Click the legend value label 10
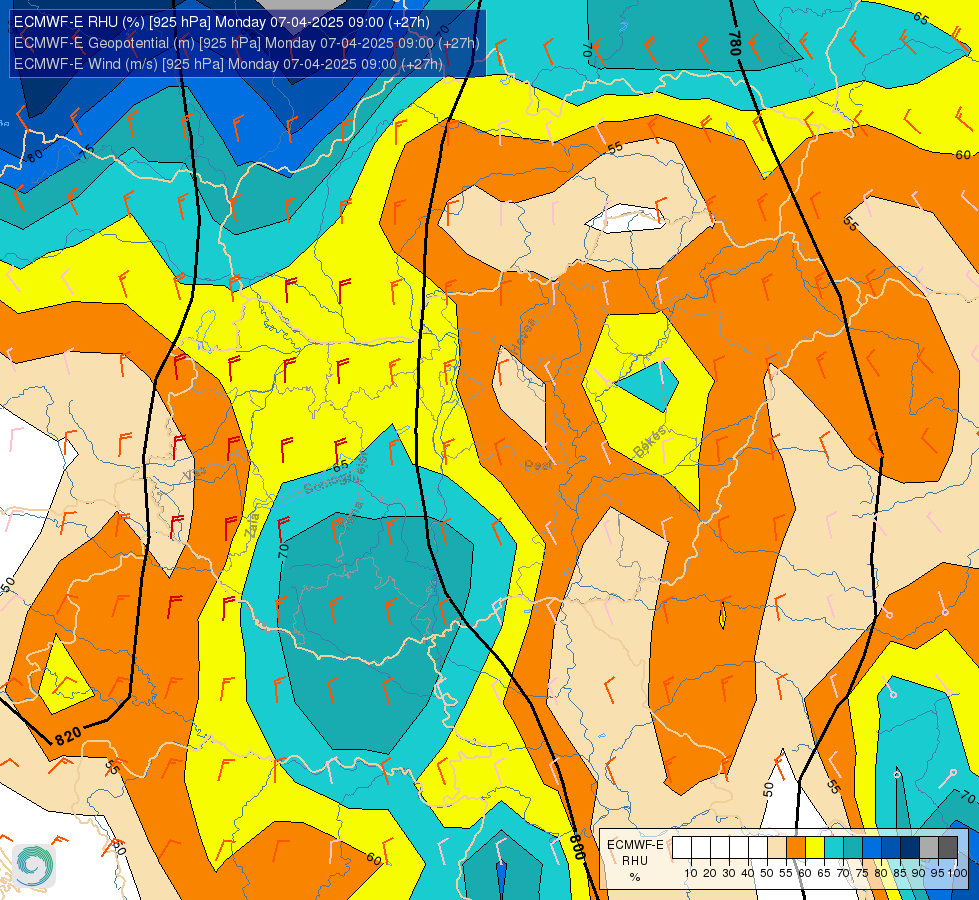Image resolution: width=979 pixels, height=900 pixels. 691,873
